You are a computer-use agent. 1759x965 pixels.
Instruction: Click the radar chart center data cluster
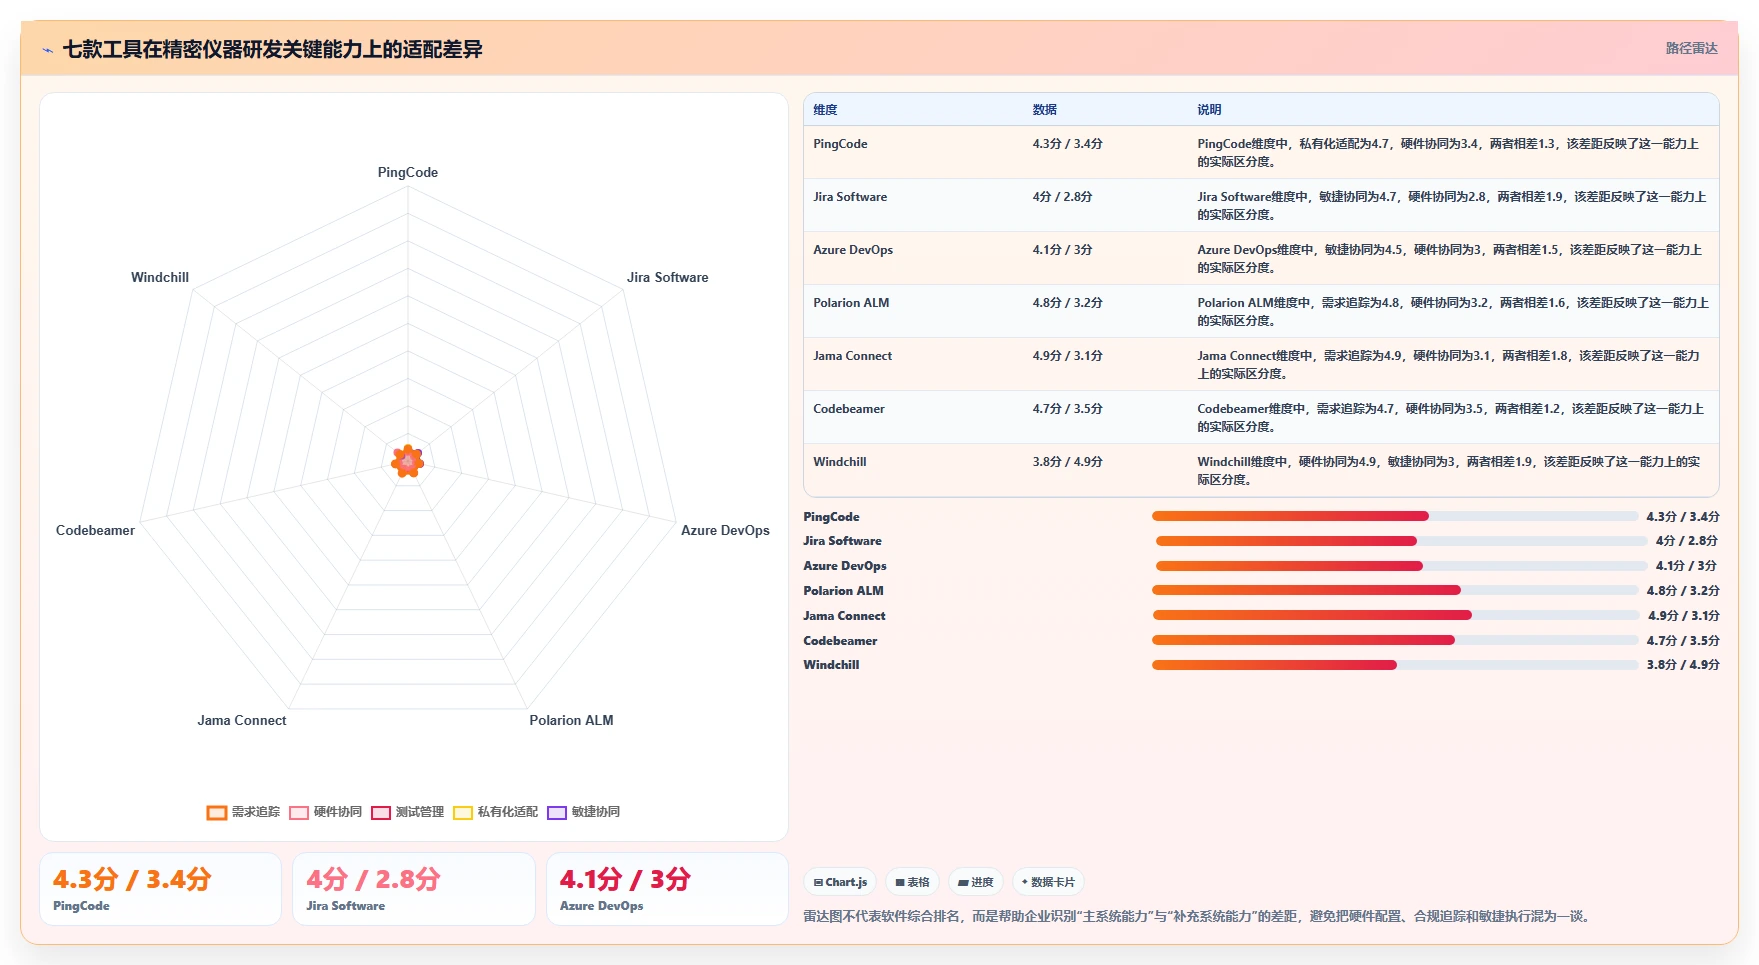point(407,461)
